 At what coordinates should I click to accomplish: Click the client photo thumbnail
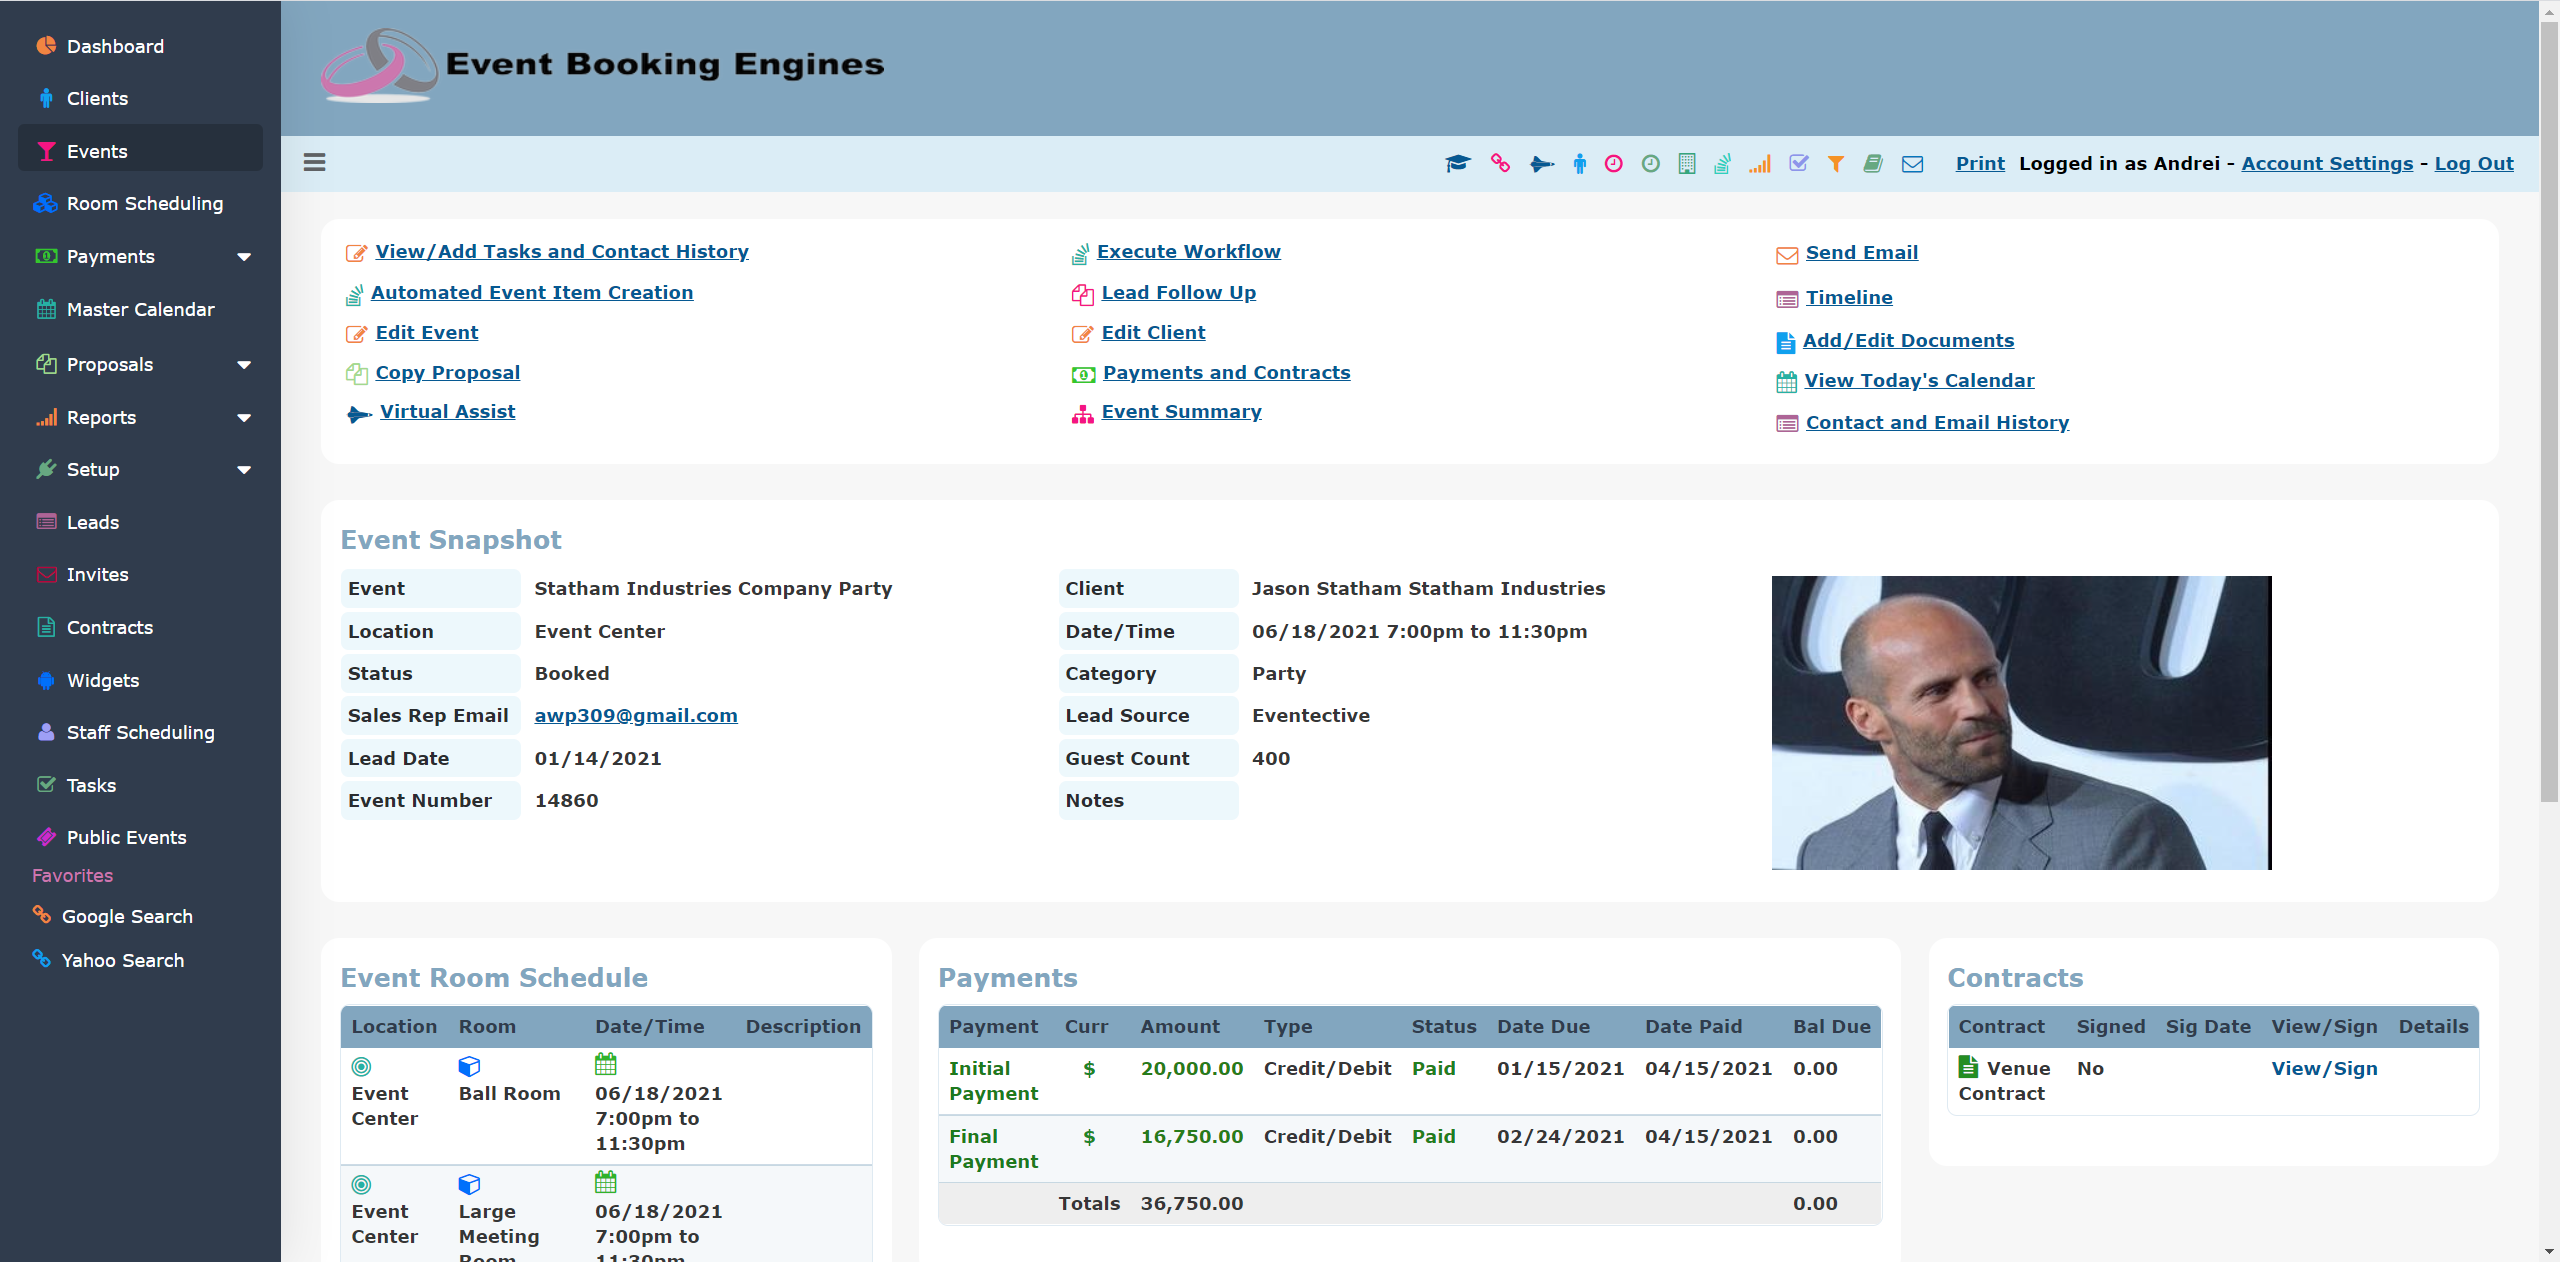[2021, 723]
